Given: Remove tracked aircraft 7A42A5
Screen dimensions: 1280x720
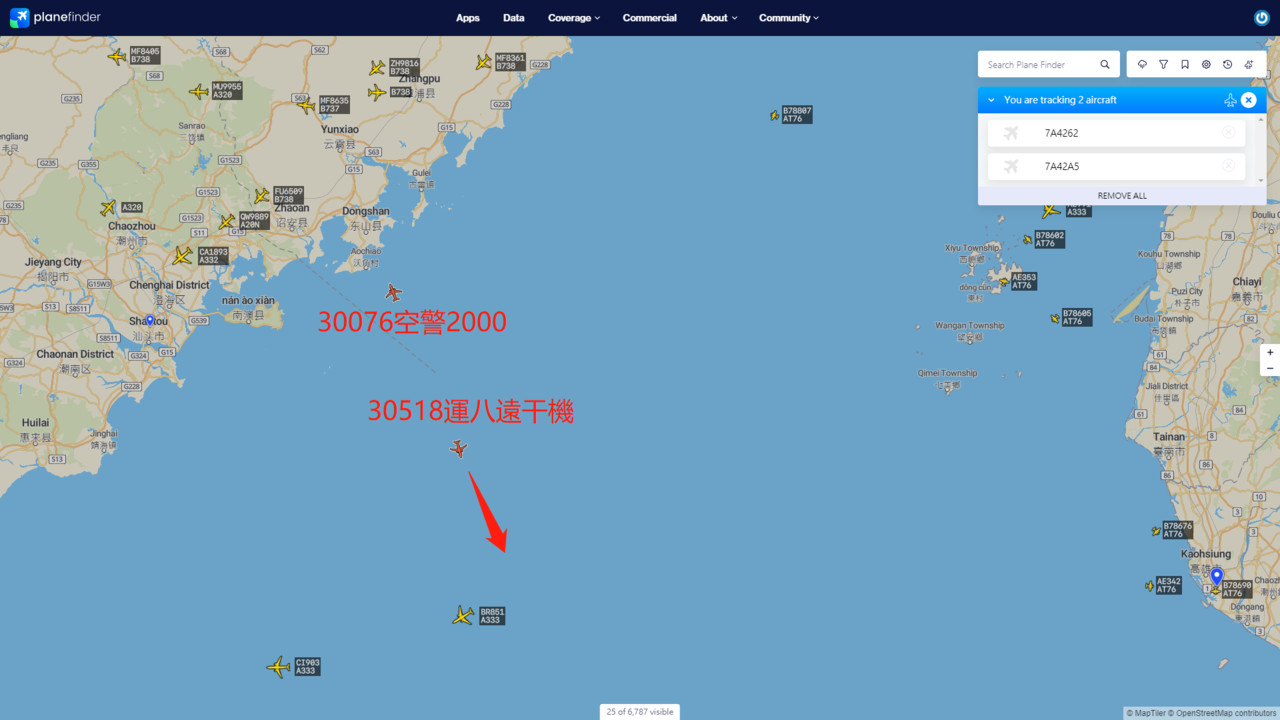Looking at the screenshot, I should tap(1228, 166).
